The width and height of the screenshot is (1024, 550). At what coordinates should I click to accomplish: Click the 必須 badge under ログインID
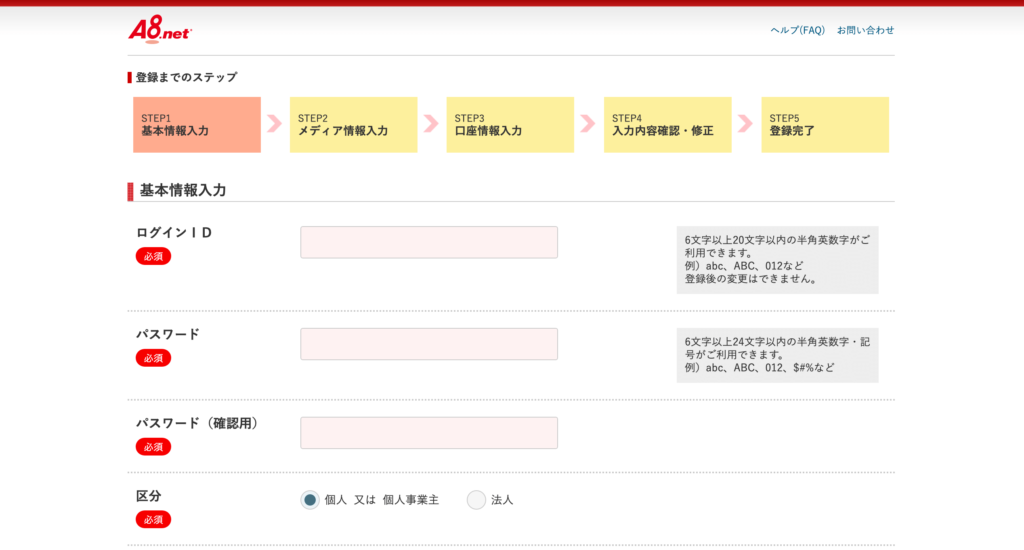[x=153, y=256]
